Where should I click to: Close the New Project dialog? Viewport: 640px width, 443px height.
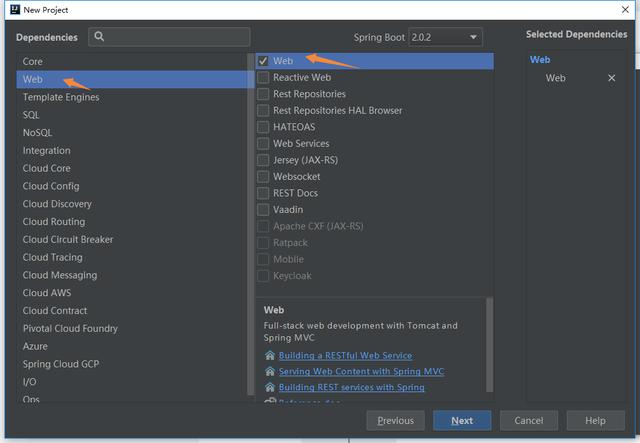point(625,9)
